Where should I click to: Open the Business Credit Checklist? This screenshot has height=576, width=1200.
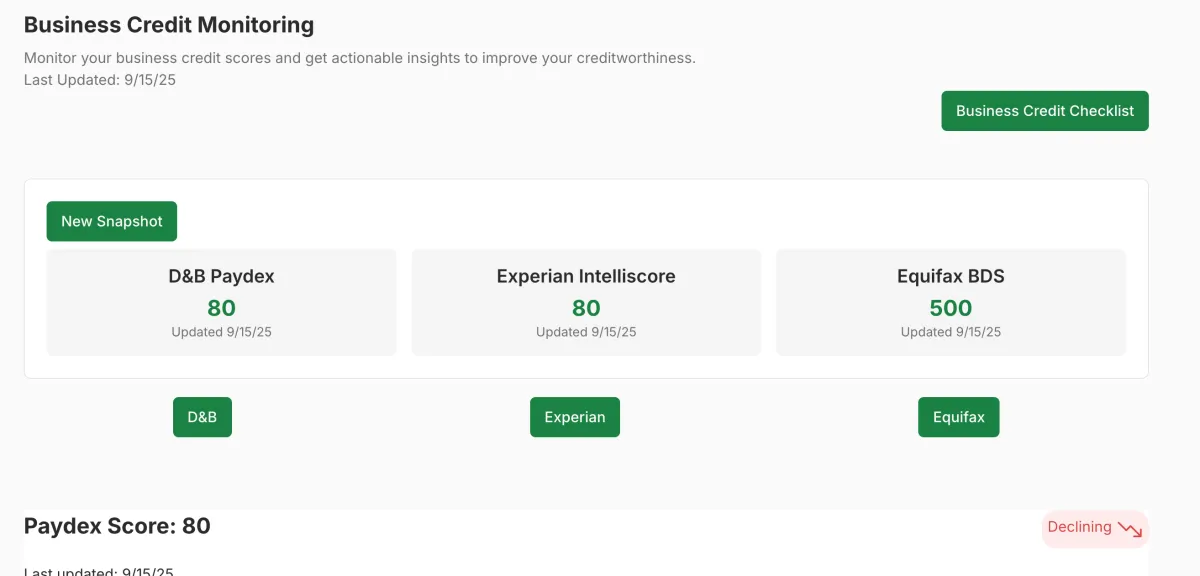pos(1044,111)
